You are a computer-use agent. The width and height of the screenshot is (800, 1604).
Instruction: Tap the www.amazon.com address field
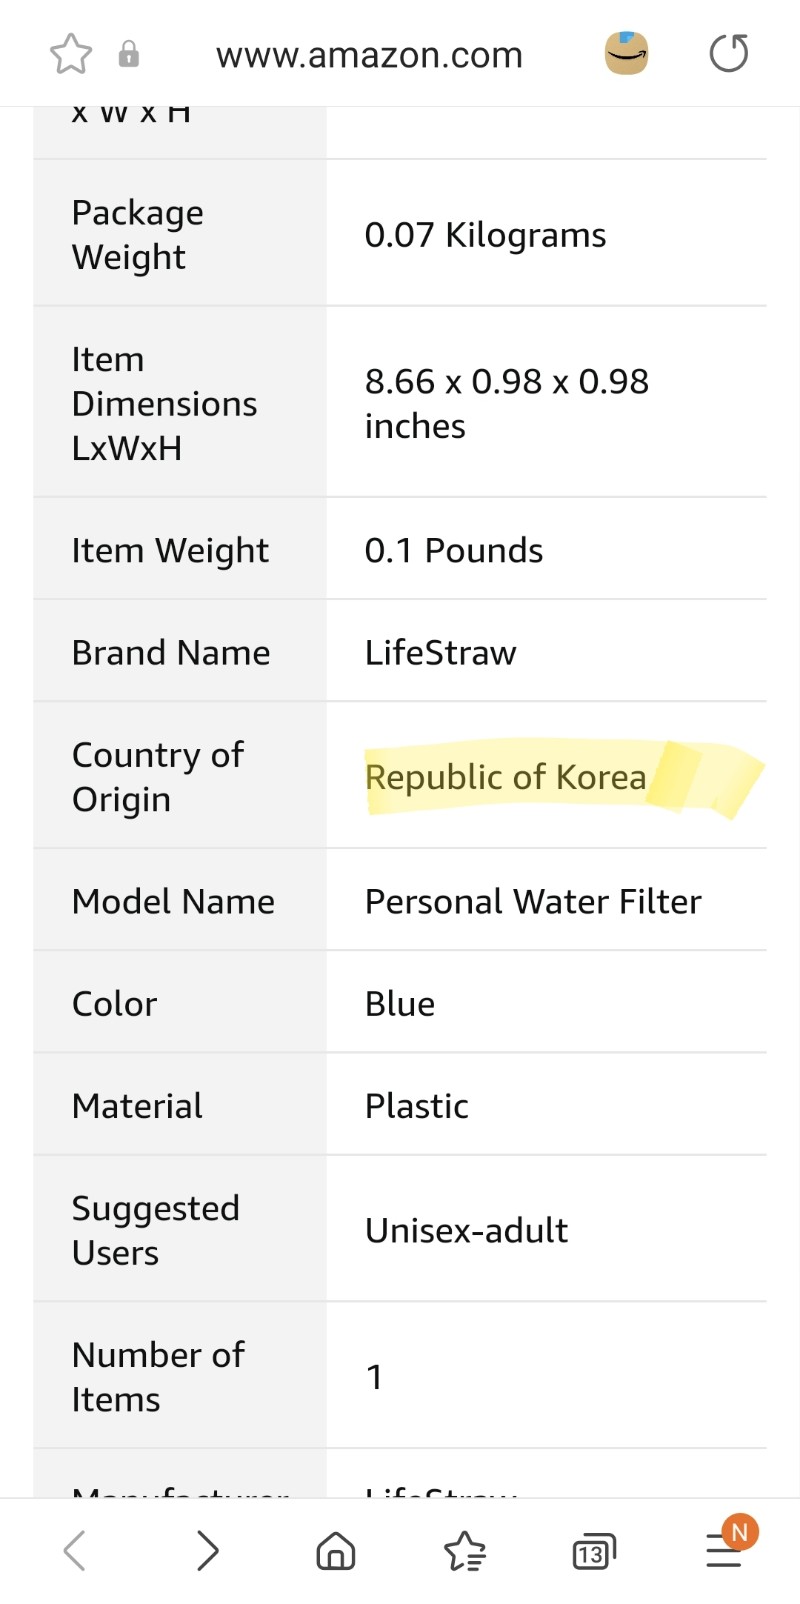pos(370,55)
